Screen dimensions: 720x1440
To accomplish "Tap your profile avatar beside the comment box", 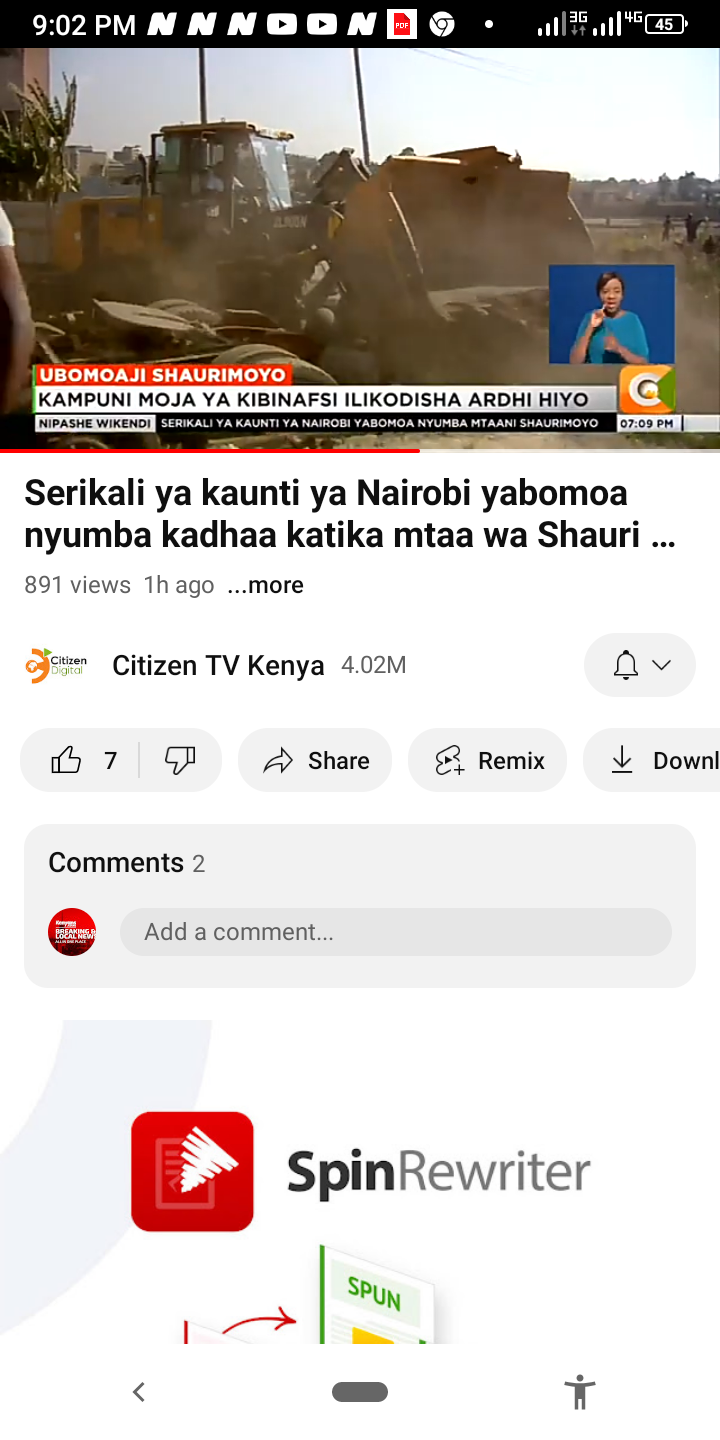I will 72,932.
